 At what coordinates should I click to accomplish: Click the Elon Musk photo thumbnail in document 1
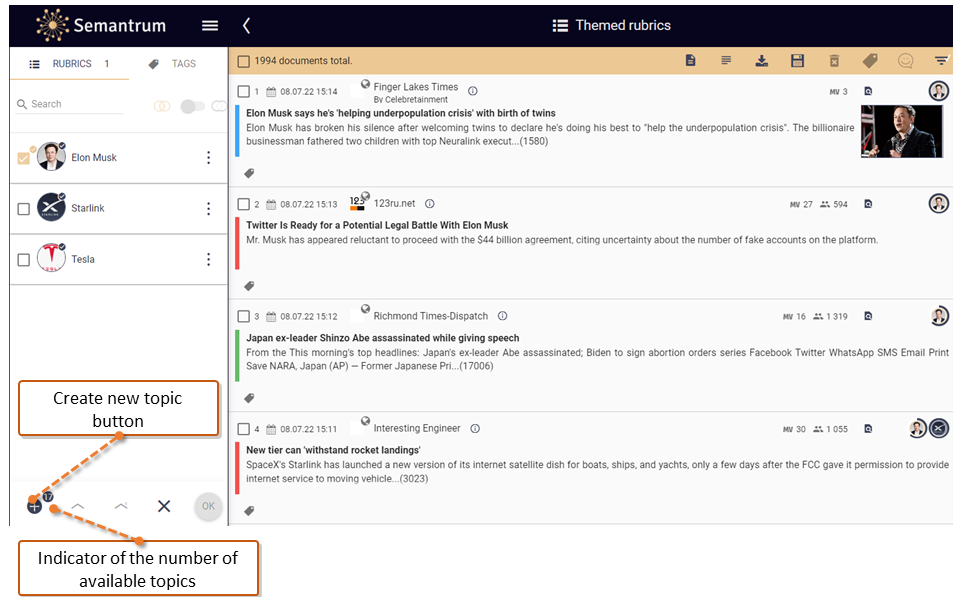tap(902, 131)
